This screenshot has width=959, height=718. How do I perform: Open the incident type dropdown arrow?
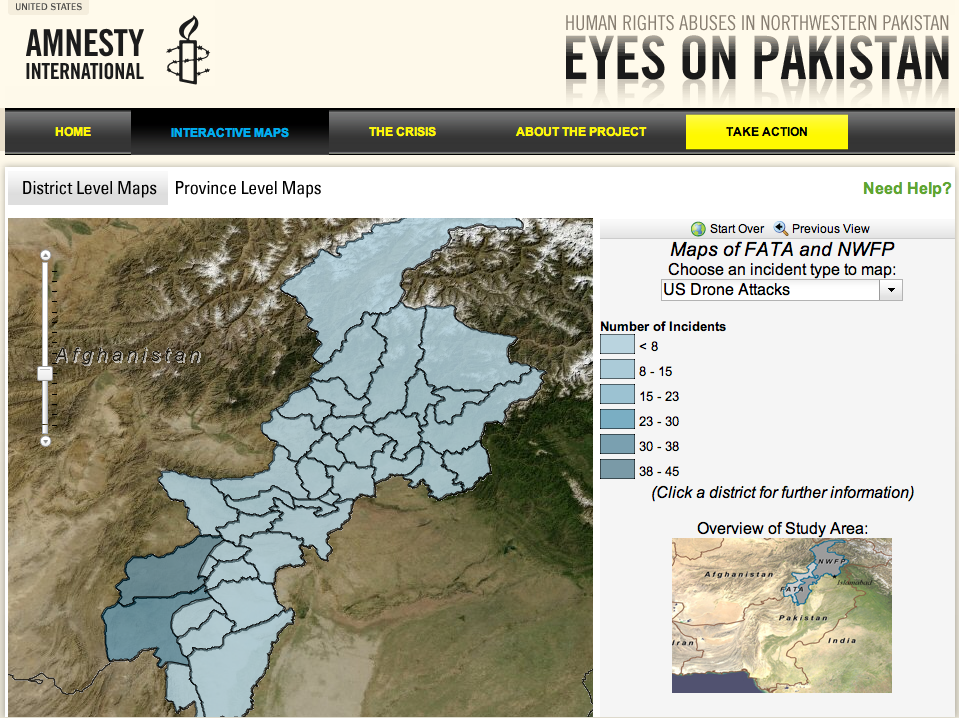click(x=890, y=290)
